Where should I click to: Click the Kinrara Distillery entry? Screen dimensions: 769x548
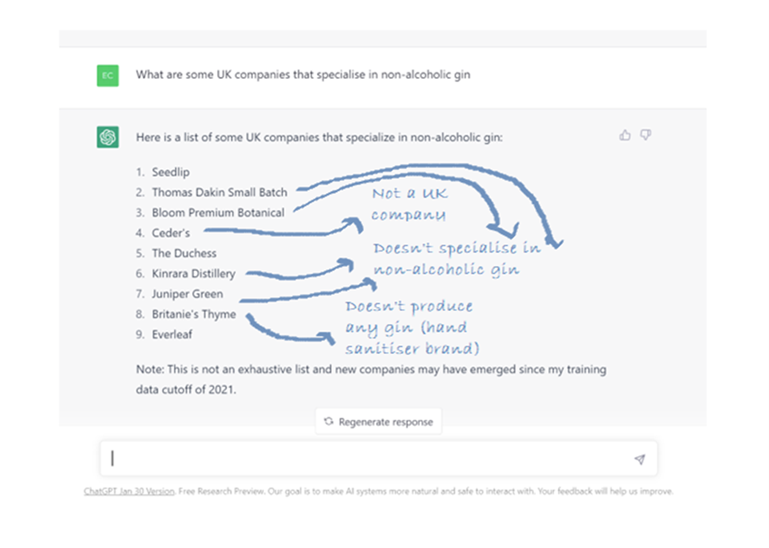click(193, 274)
